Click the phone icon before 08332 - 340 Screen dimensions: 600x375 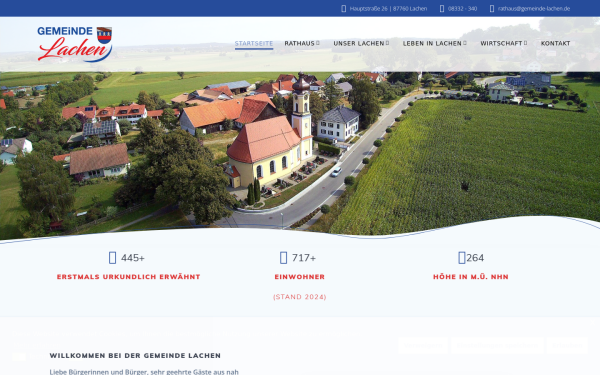point(442,8)
